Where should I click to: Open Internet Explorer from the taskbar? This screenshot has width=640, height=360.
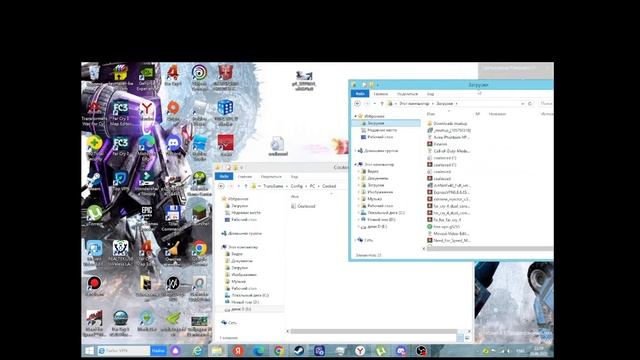click(198, 351)
